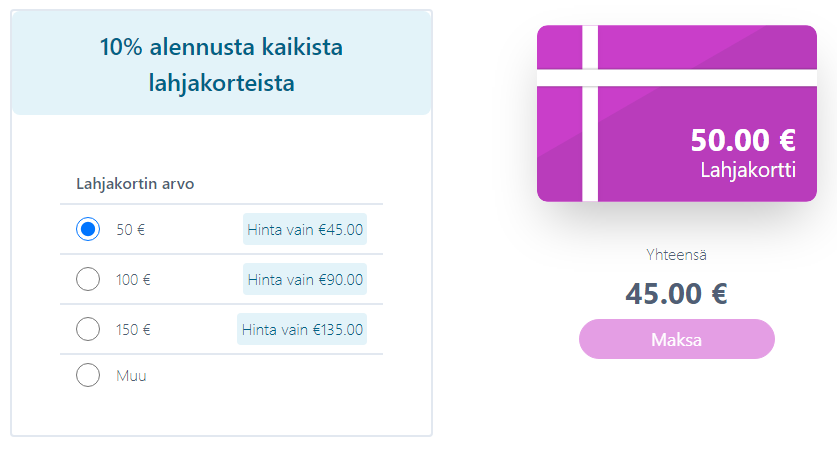This screenshot has width=837, height=454.
Task: Click the Muu option label text
Action: (x=131, y=376)
